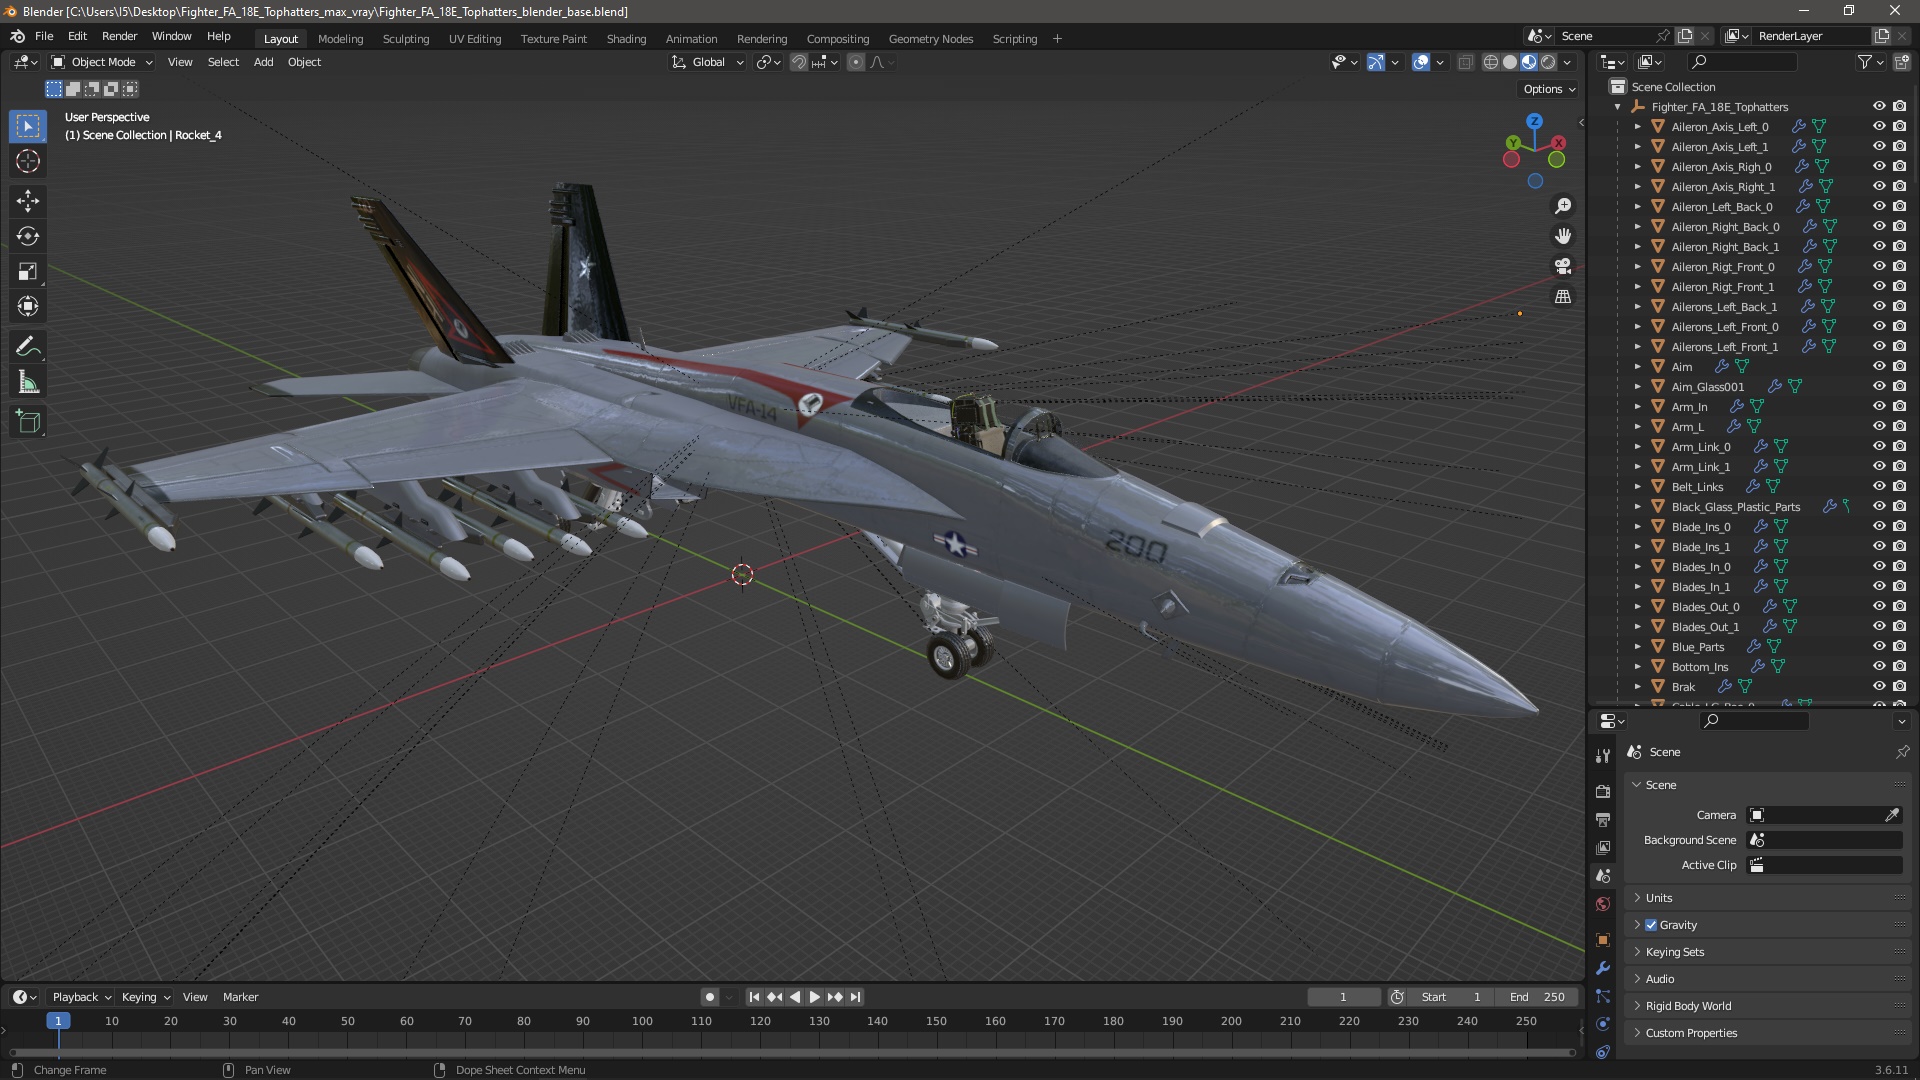This screenshot has height=1080, width=1920.
Task: Select the Measure tool
Action: (28, 382)
